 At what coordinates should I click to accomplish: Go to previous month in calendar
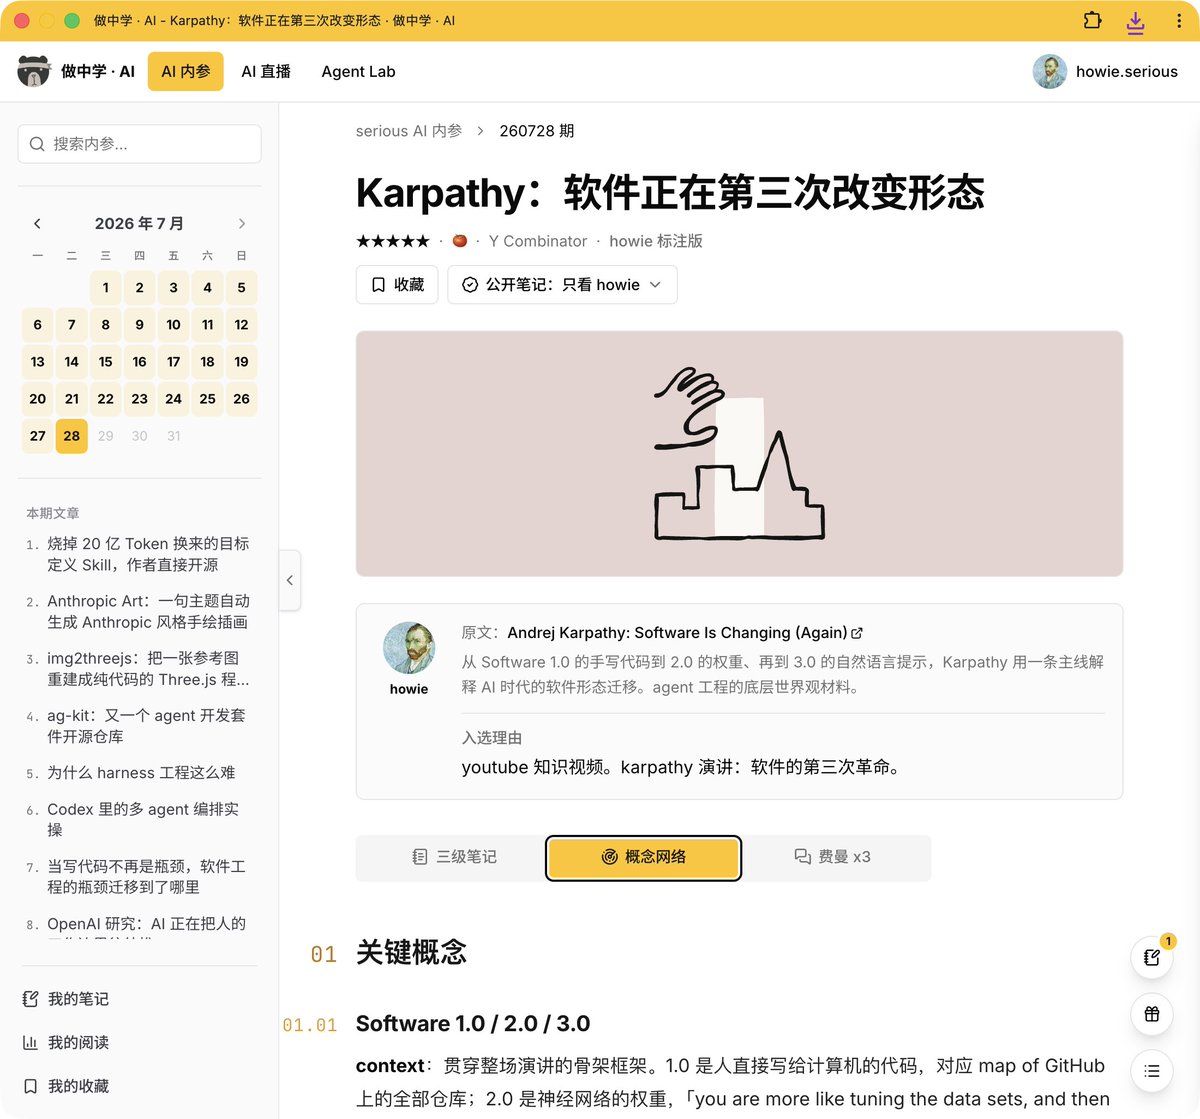coord(37,223)
